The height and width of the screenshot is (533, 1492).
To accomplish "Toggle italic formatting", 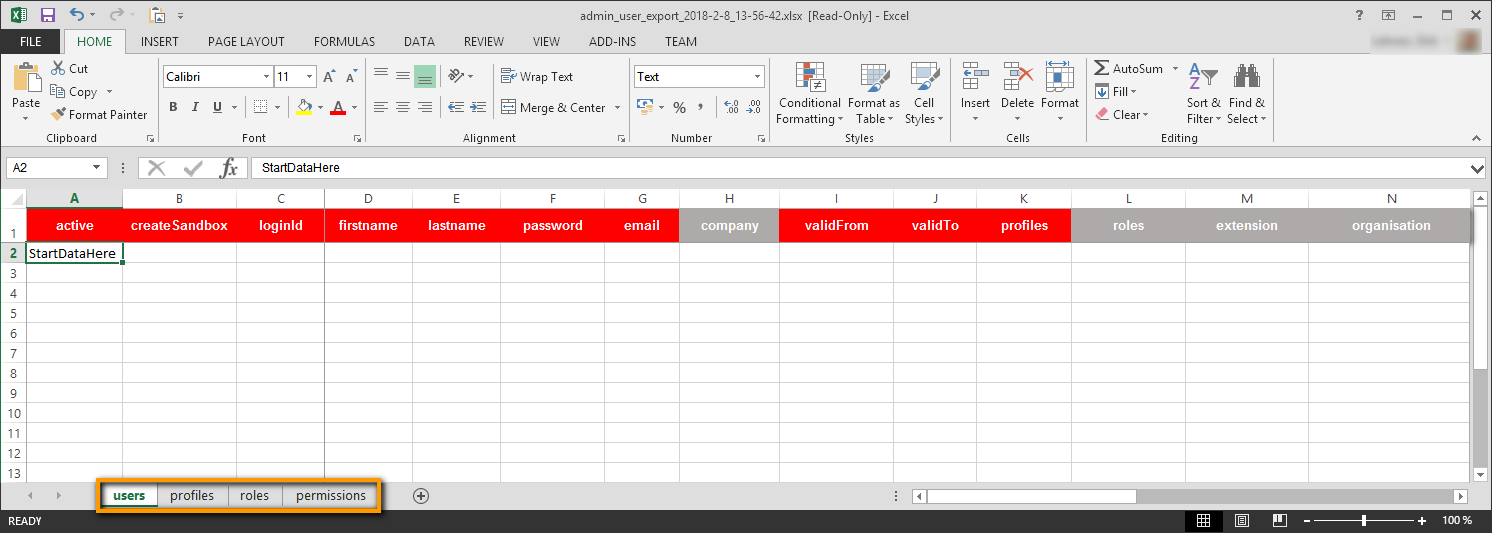I will 194,108.
